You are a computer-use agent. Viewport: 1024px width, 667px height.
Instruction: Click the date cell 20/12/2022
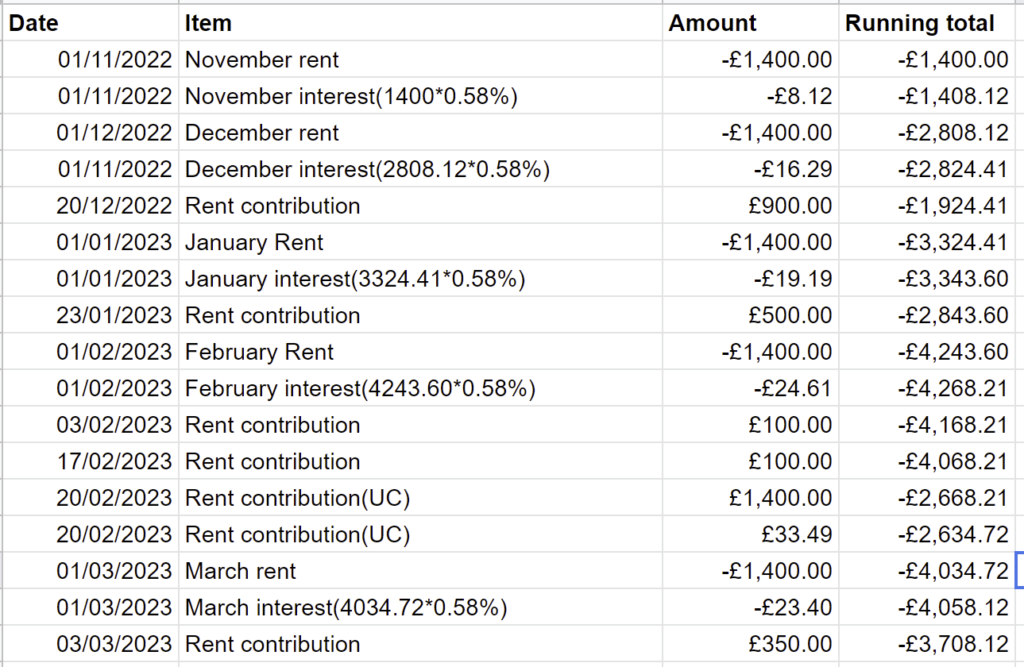(115, 206)
